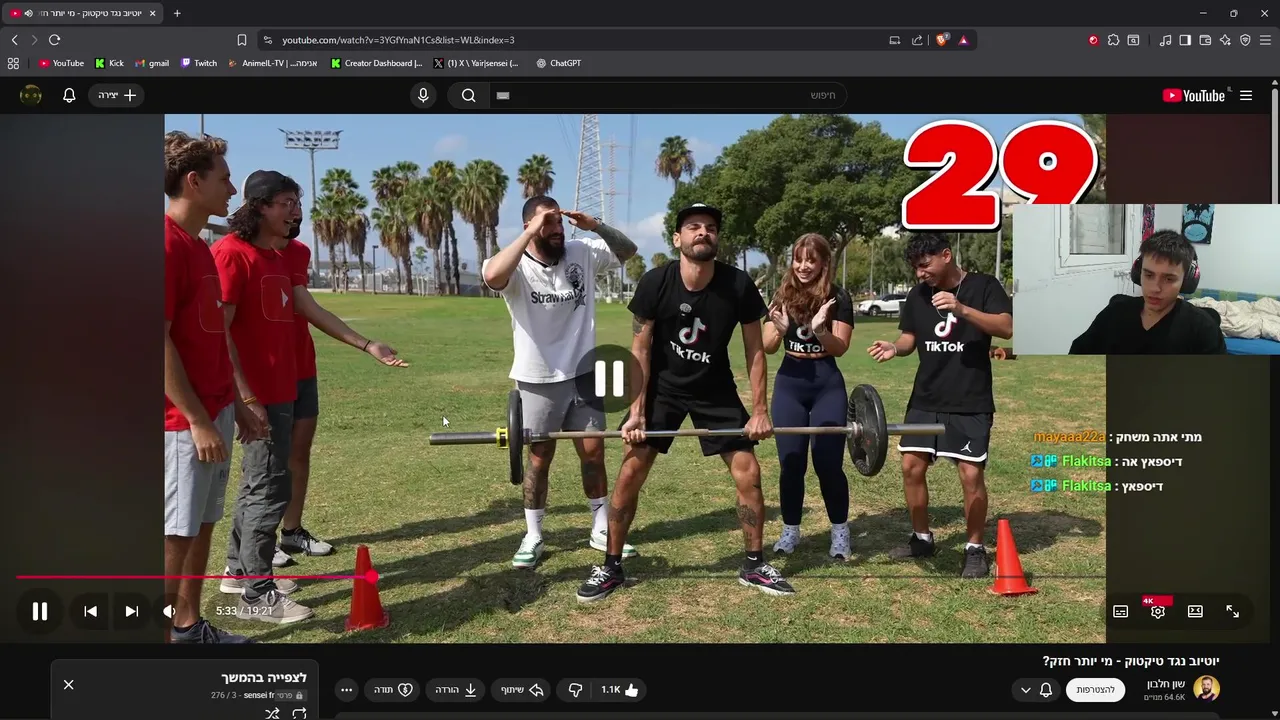This screenshot has height=720, width=1280.
Task: Open Brave Wallet icon
Action: click(1205, 40)
